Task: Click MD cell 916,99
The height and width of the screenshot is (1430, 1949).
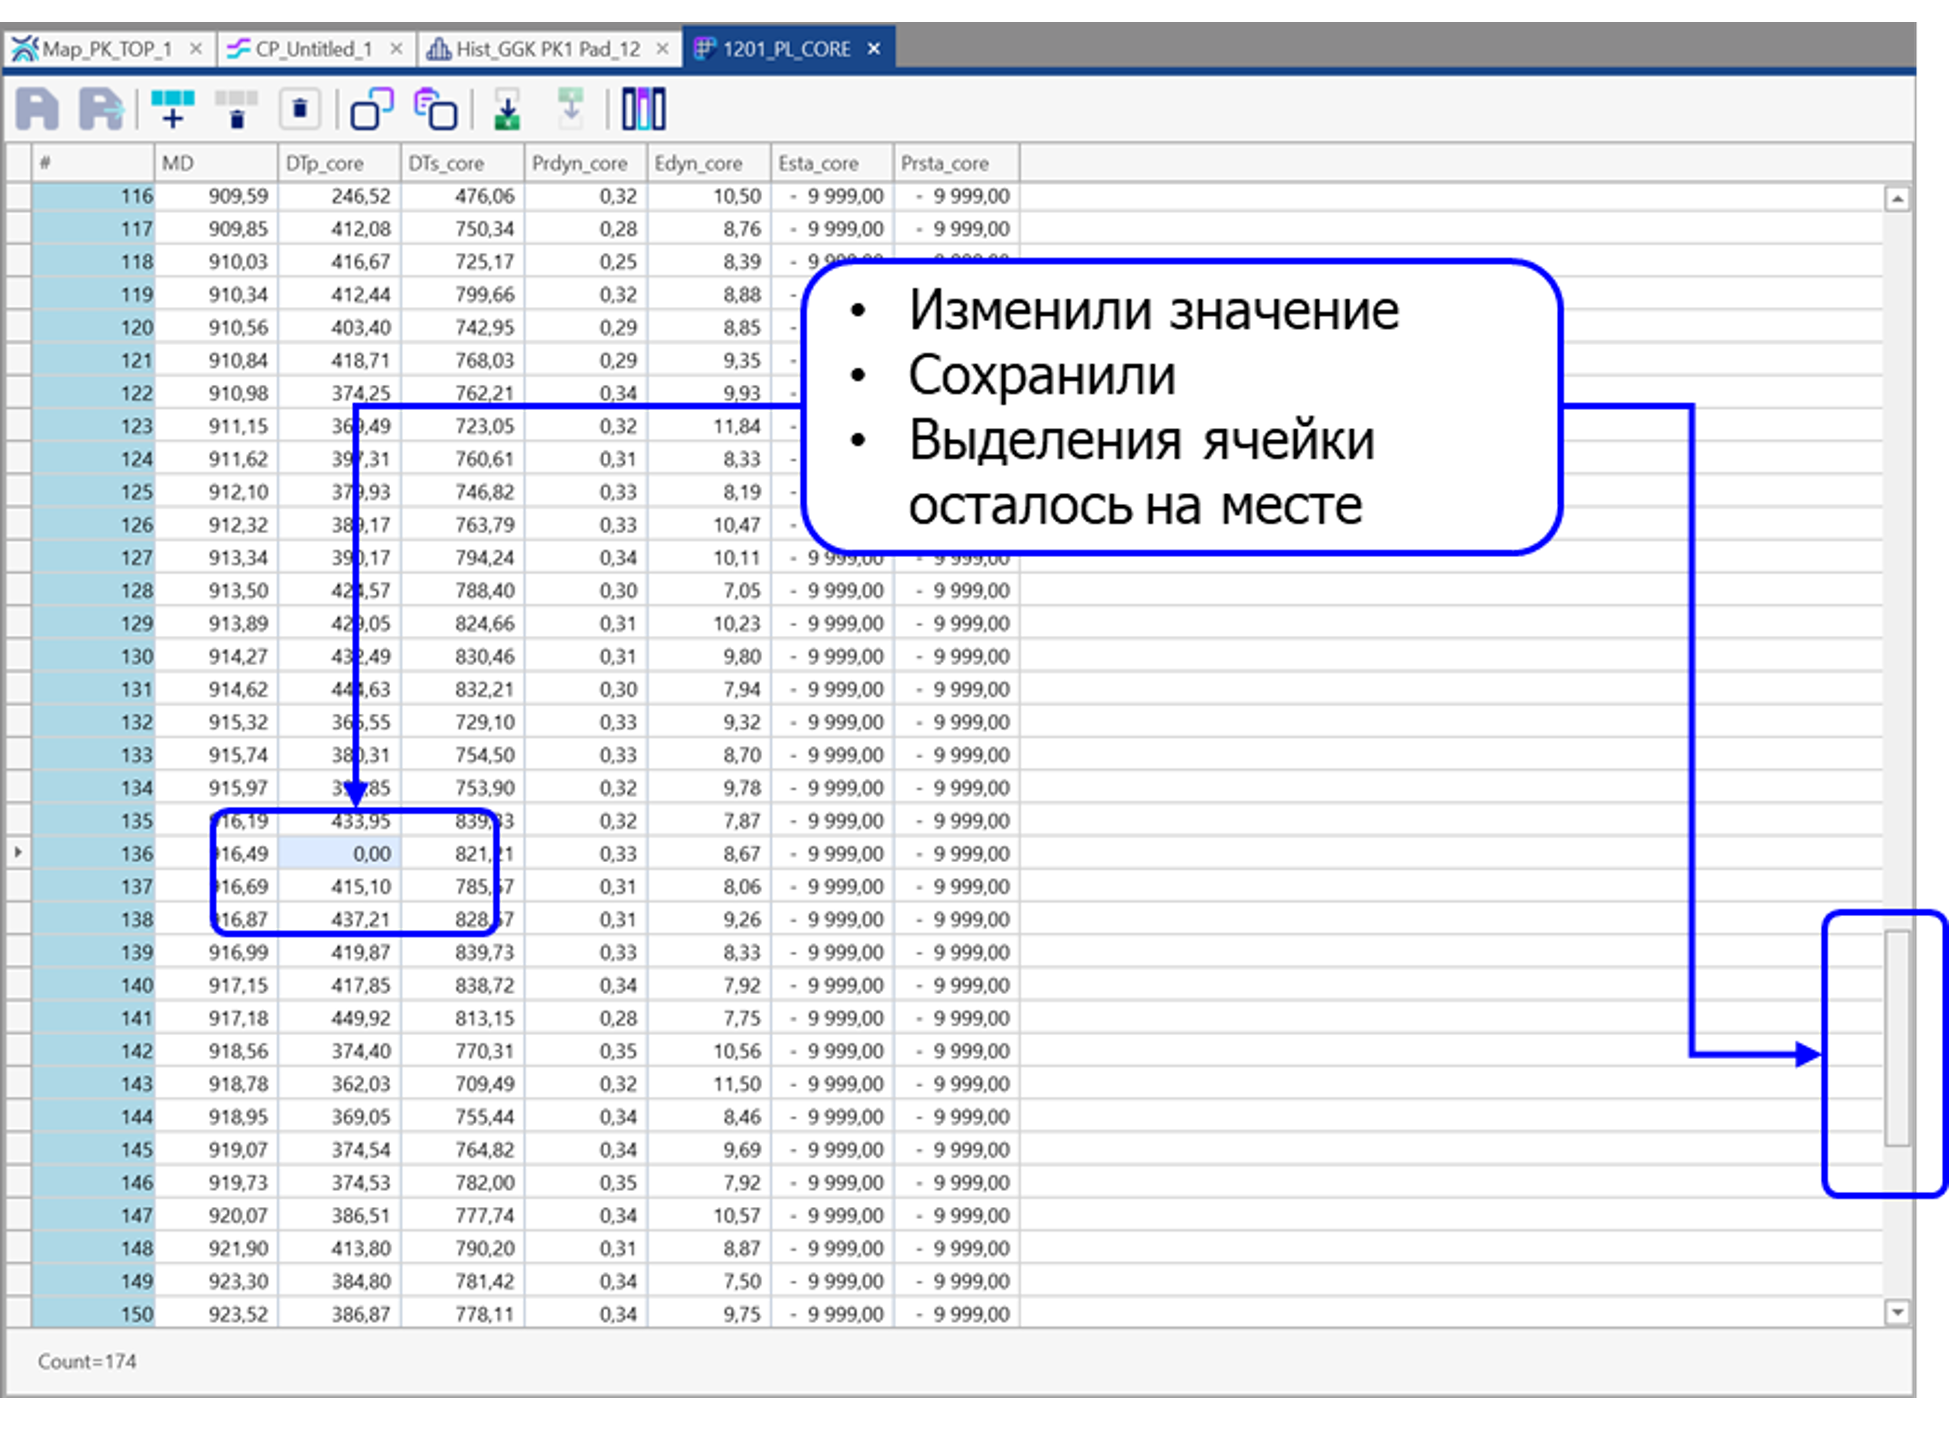Action: tap(216, 952)
